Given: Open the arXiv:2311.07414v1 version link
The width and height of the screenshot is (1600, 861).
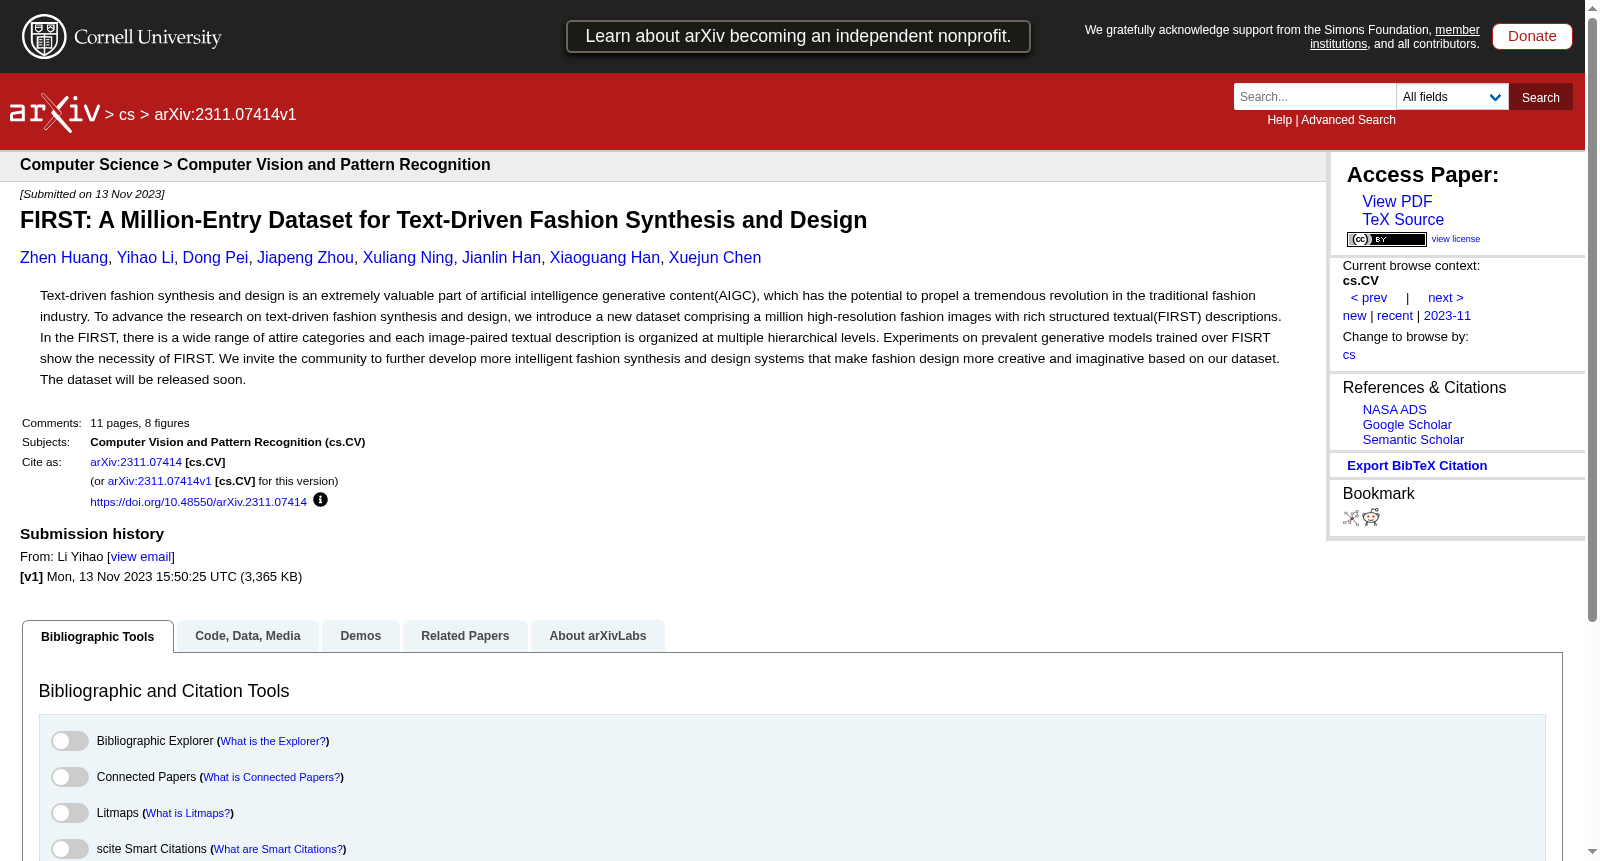Looking at the screenshot, I should click(x=160, y=481).
